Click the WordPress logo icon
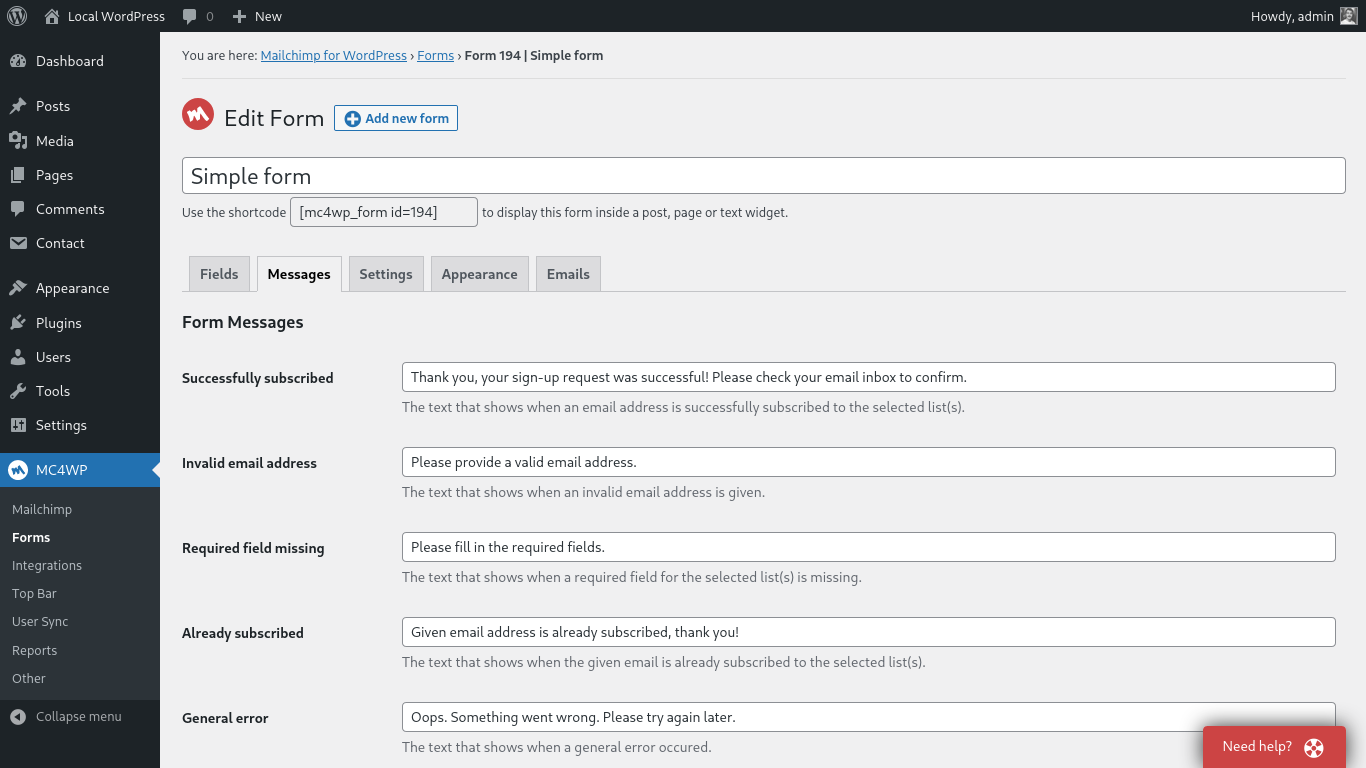1366x768 pixels. (17, 16)
